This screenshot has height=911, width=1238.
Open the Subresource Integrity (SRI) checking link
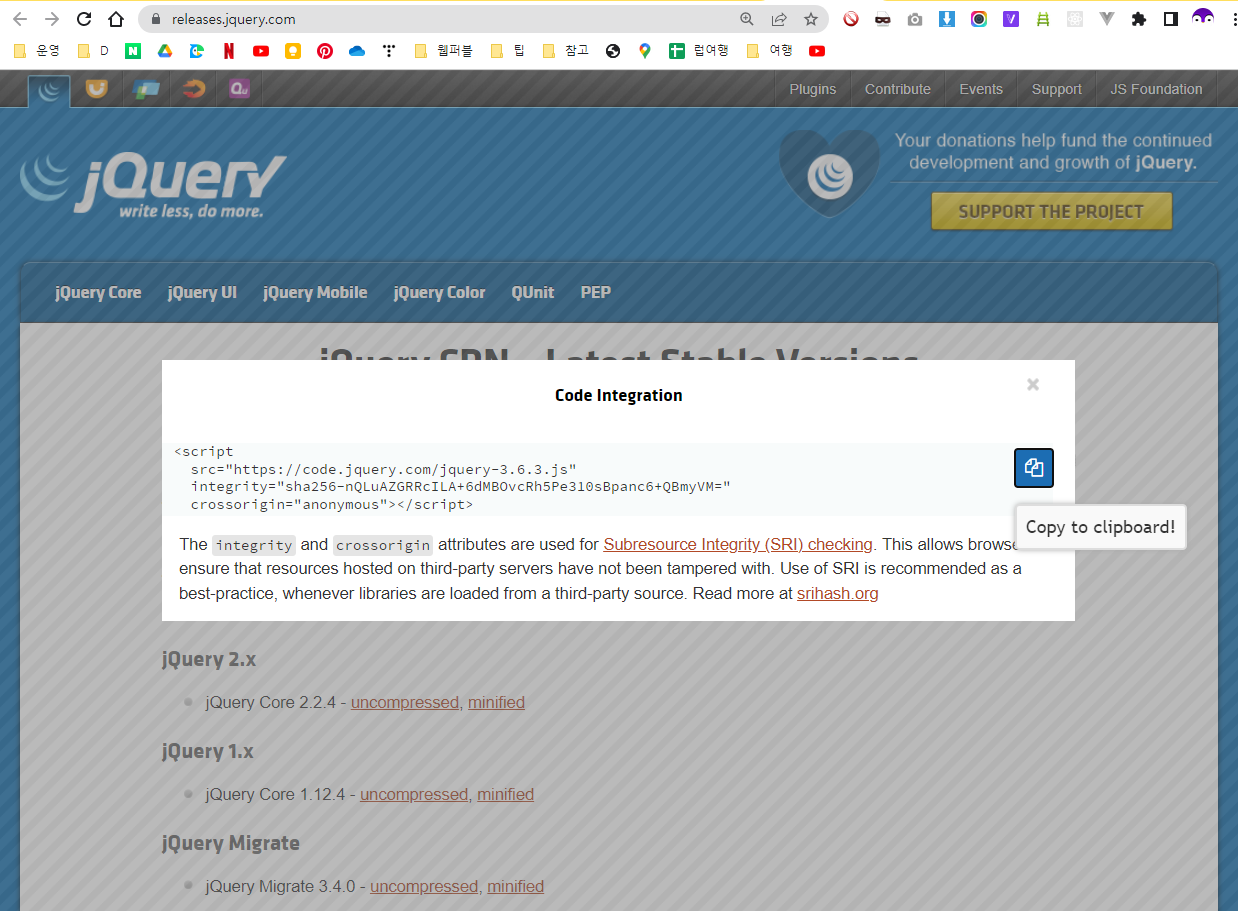(738, 545)
